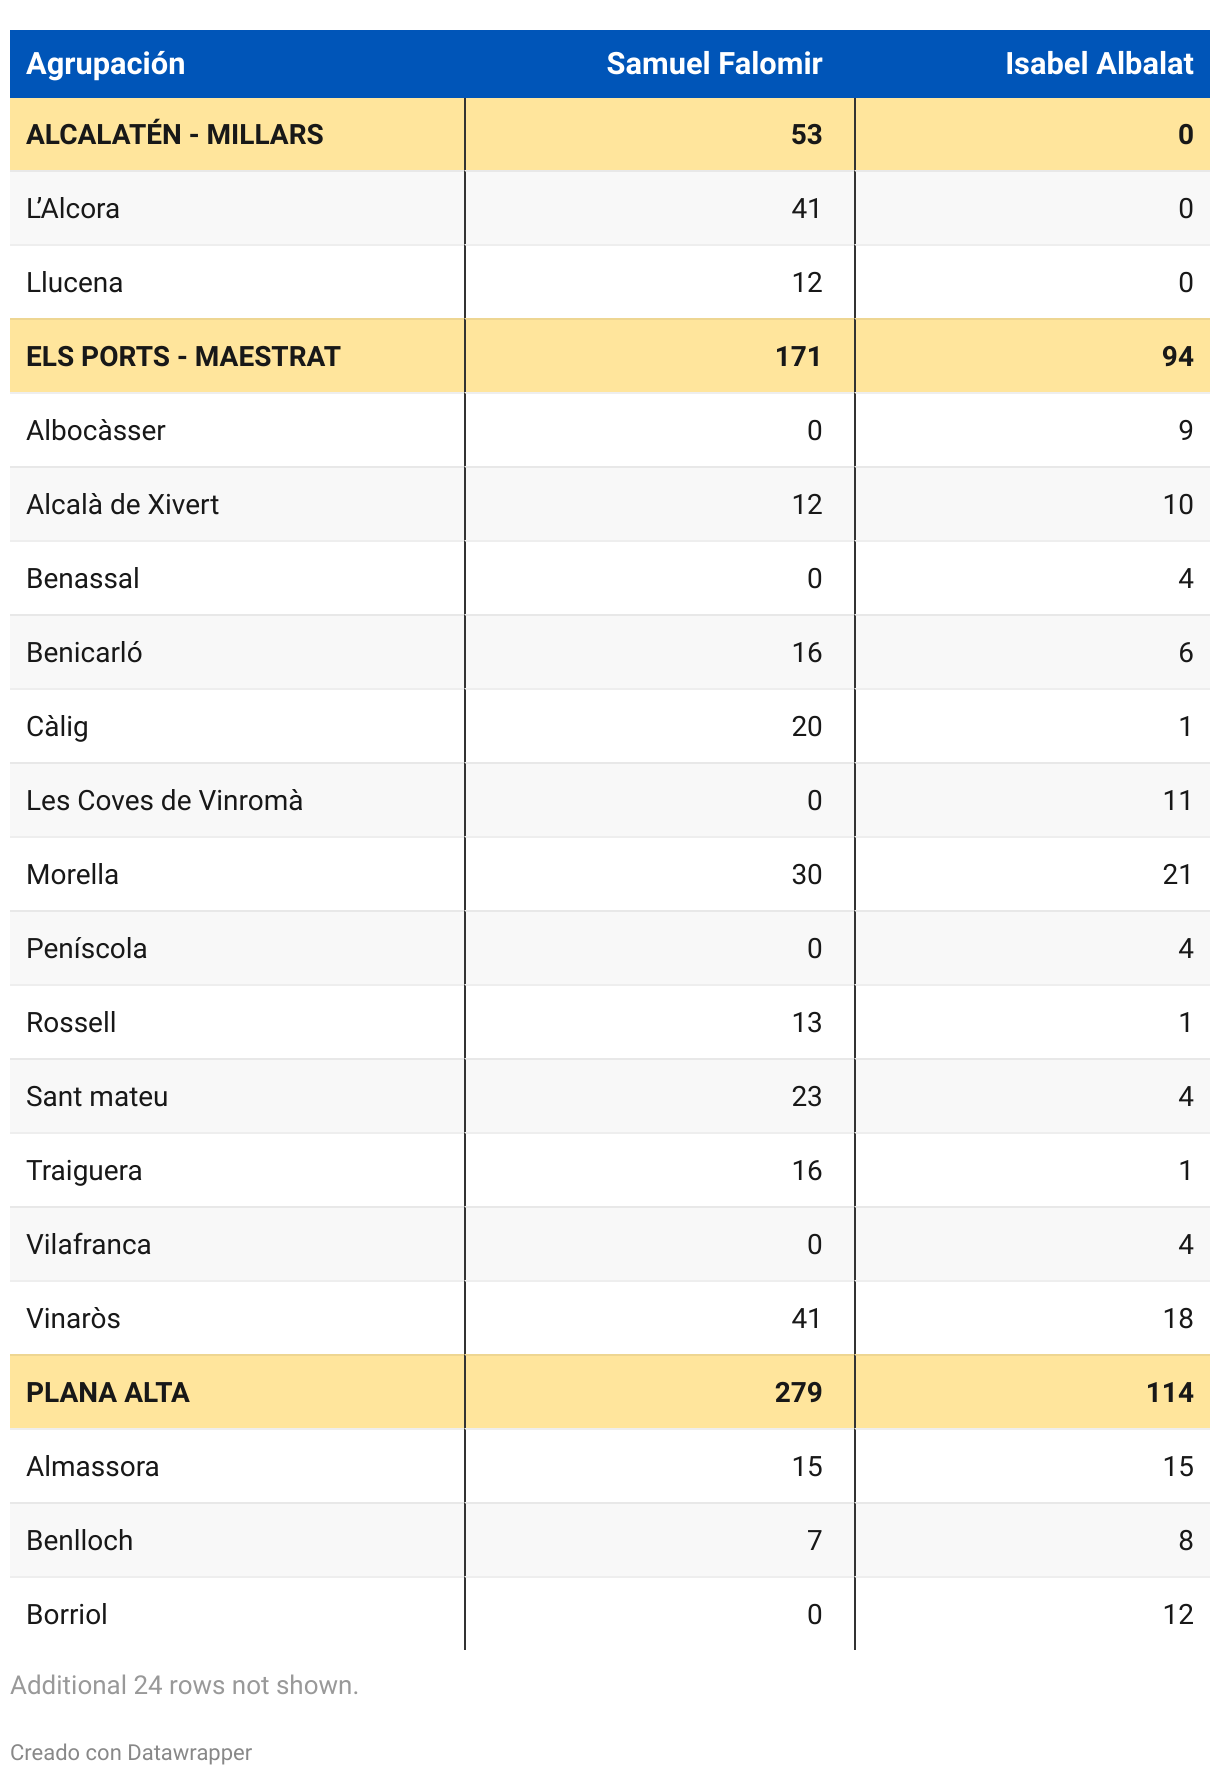The width and height of the screenshot is (1220, 1776).
Task: Click the Benicarló row label
Action: pos(84,653)
